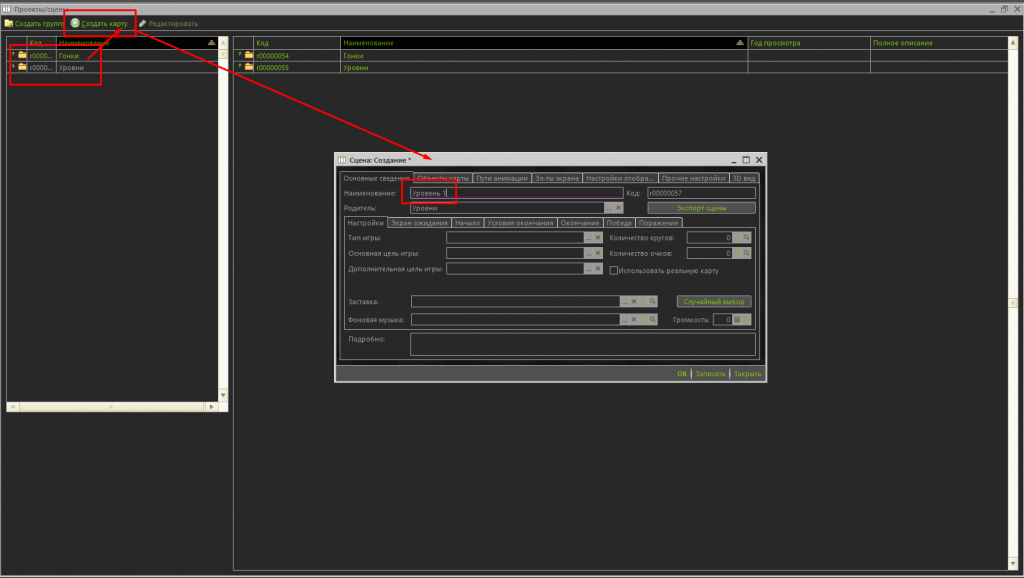This screenshot has width=1024, height=578.
Task: Open the Тип игры selection ellipsis button
Action: tap(588, 238)
